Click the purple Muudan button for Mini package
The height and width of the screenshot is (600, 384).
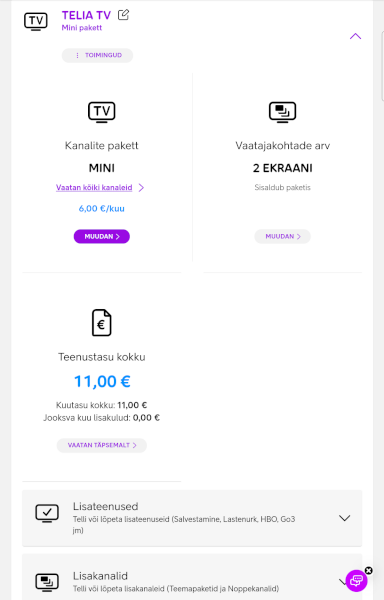click(x=102, y=236)
